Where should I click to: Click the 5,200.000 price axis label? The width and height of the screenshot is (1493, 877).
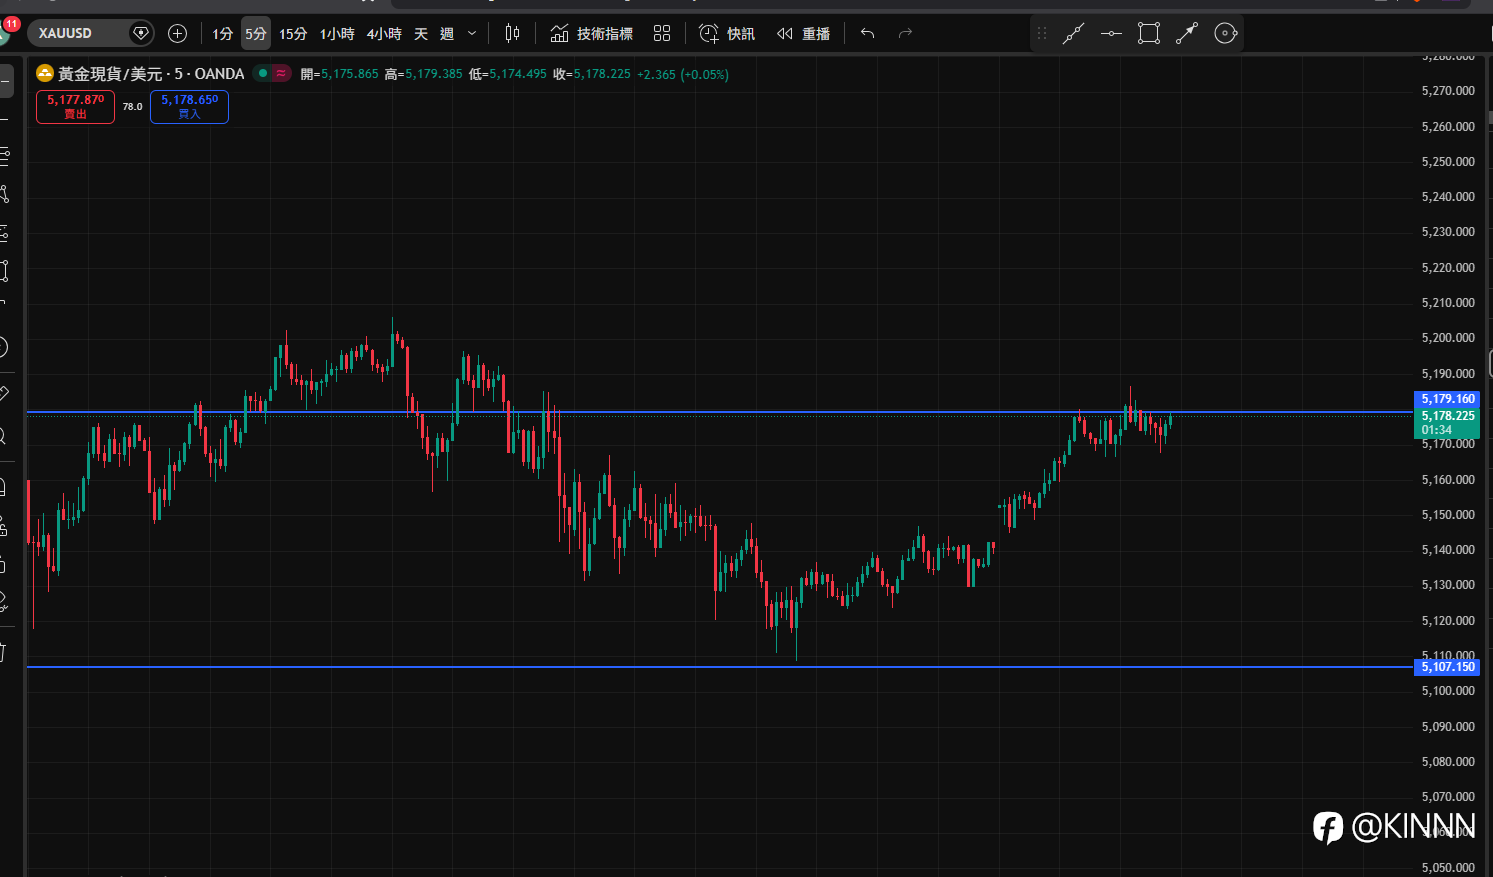[1448, 338]
